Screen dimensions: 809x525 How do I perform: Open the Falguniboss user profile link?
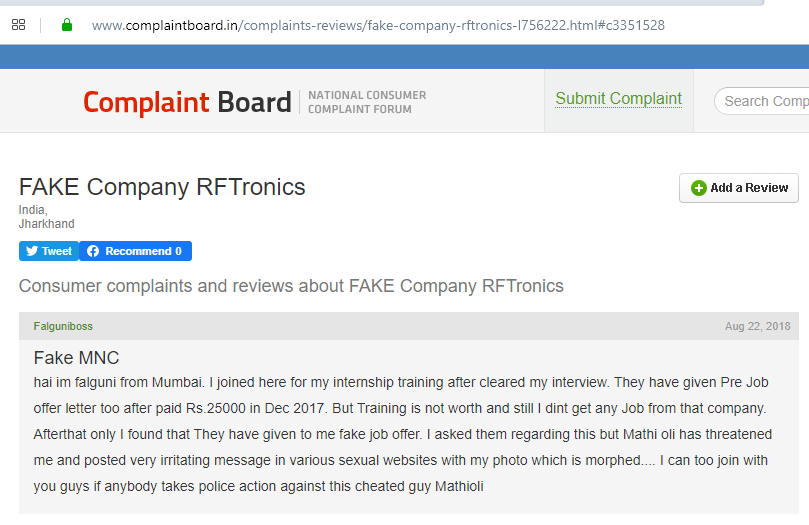coord(63,326)
